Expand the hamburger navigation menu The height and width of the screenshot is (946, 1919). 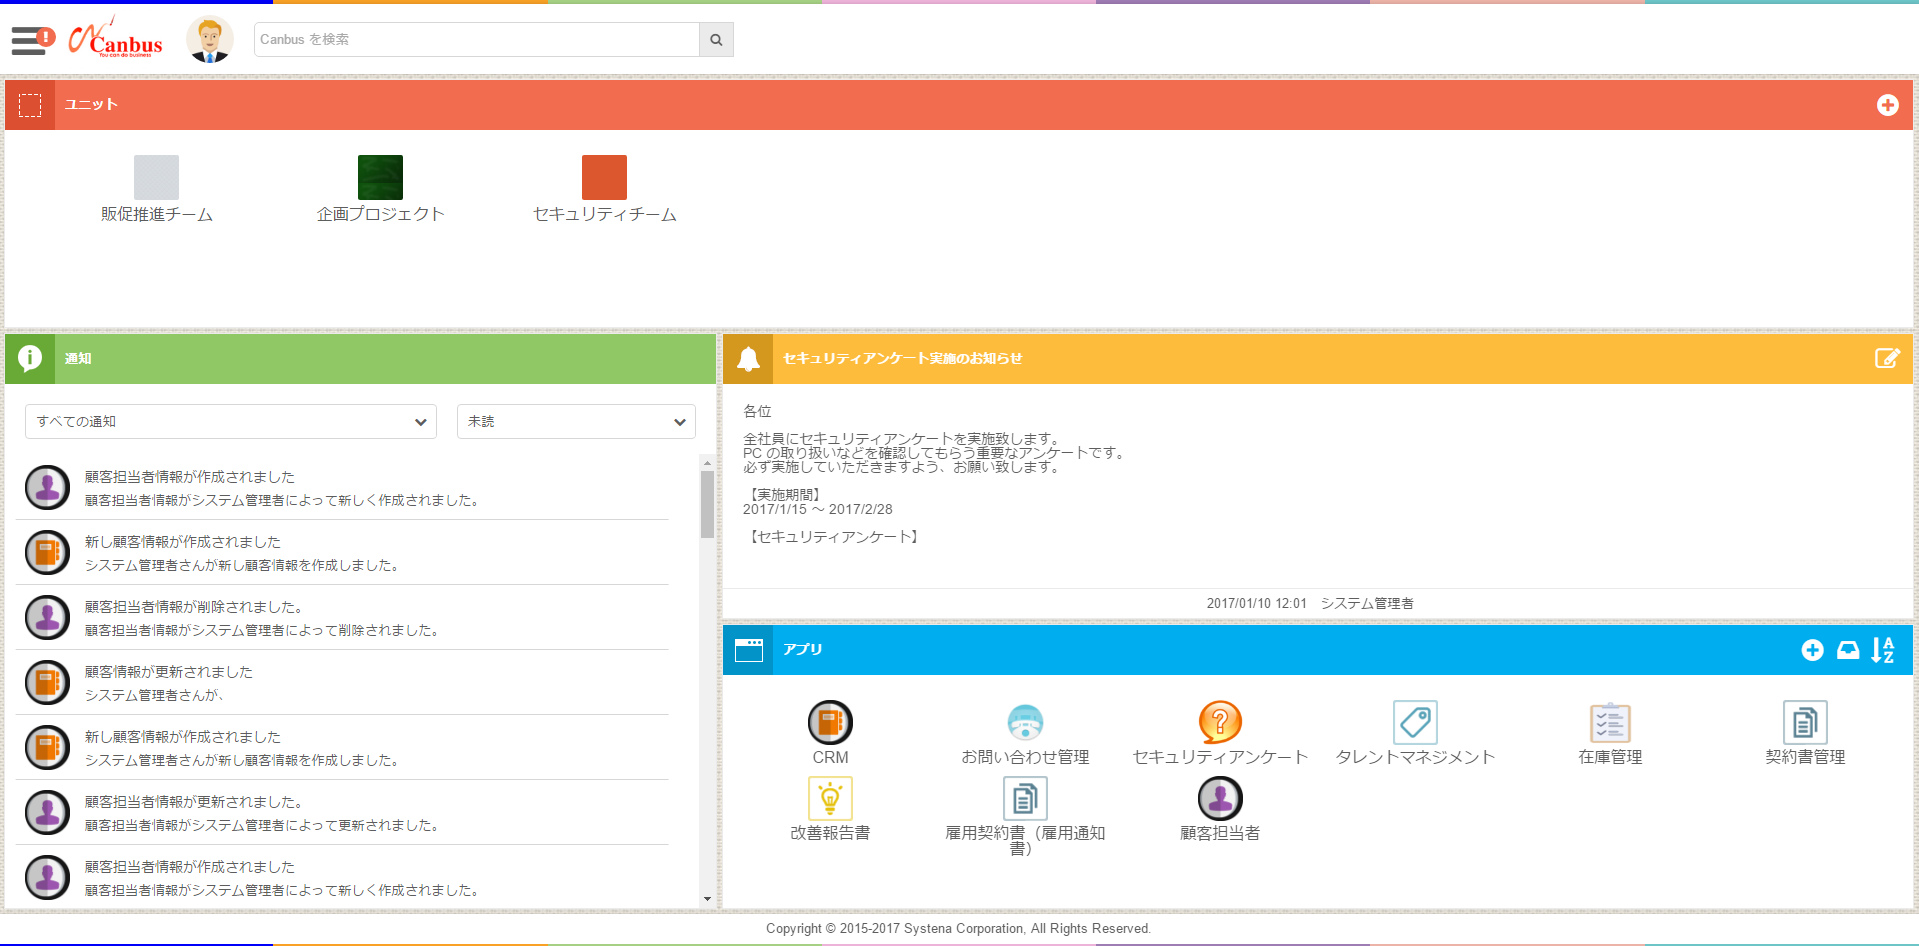pos(27,39)
